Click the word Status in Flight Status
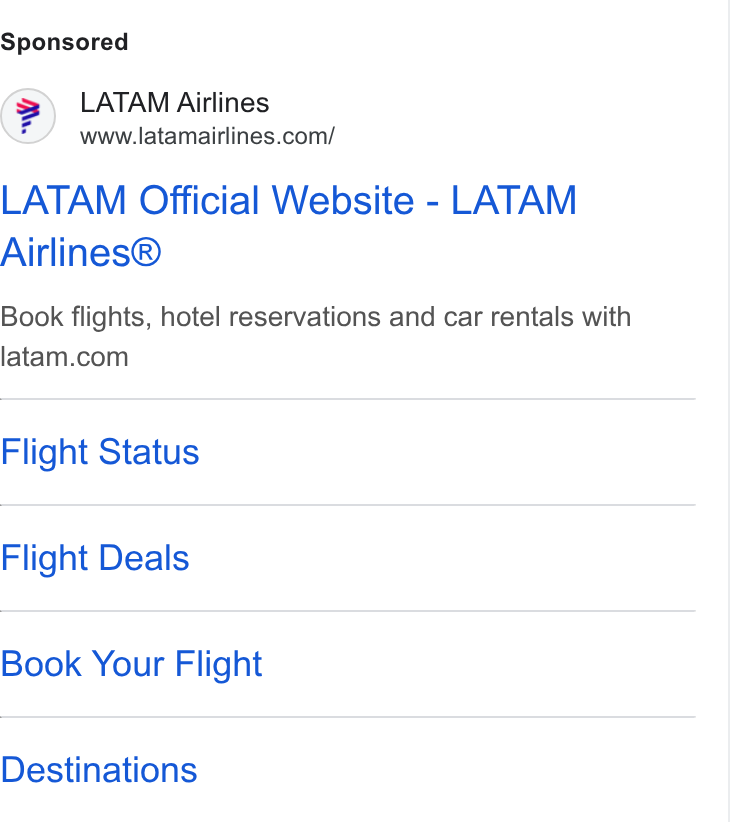730x822 pixels. tap(149, 452)
